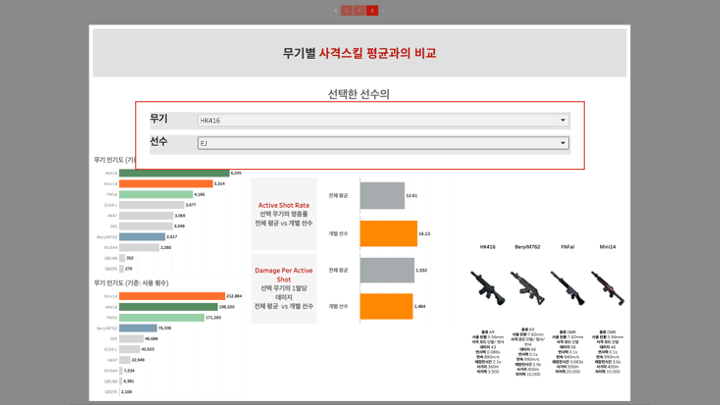Select the AKA7 bar valued 3,069
The width and height of the screenshot is (720, 405).
pos(146,215)
